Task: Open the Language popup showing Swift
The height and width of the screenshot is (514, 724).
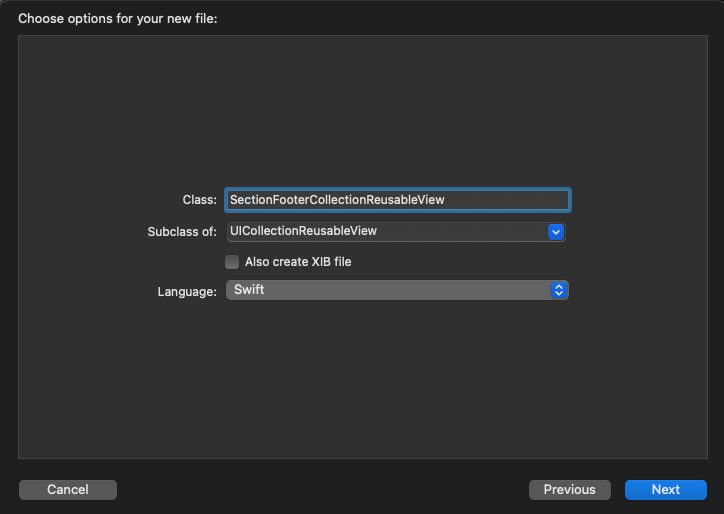Action: click(397, 290)
